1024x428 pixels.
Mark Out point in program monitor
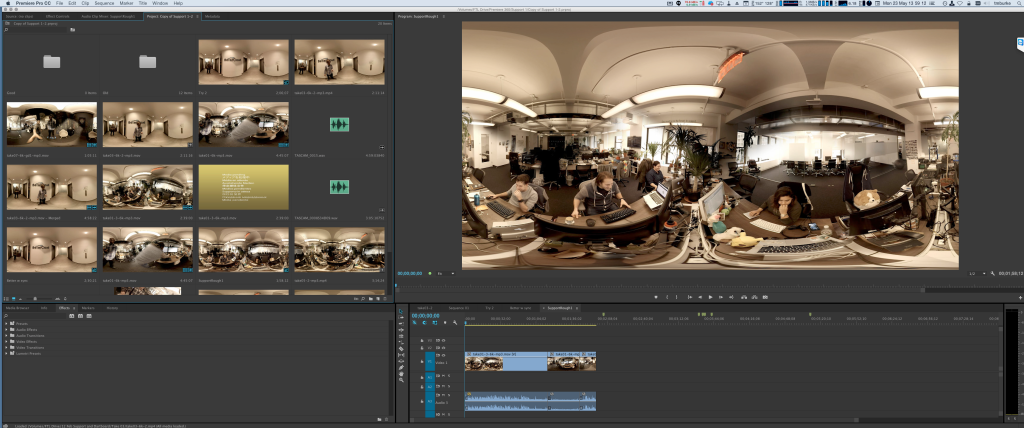(677, 297)
